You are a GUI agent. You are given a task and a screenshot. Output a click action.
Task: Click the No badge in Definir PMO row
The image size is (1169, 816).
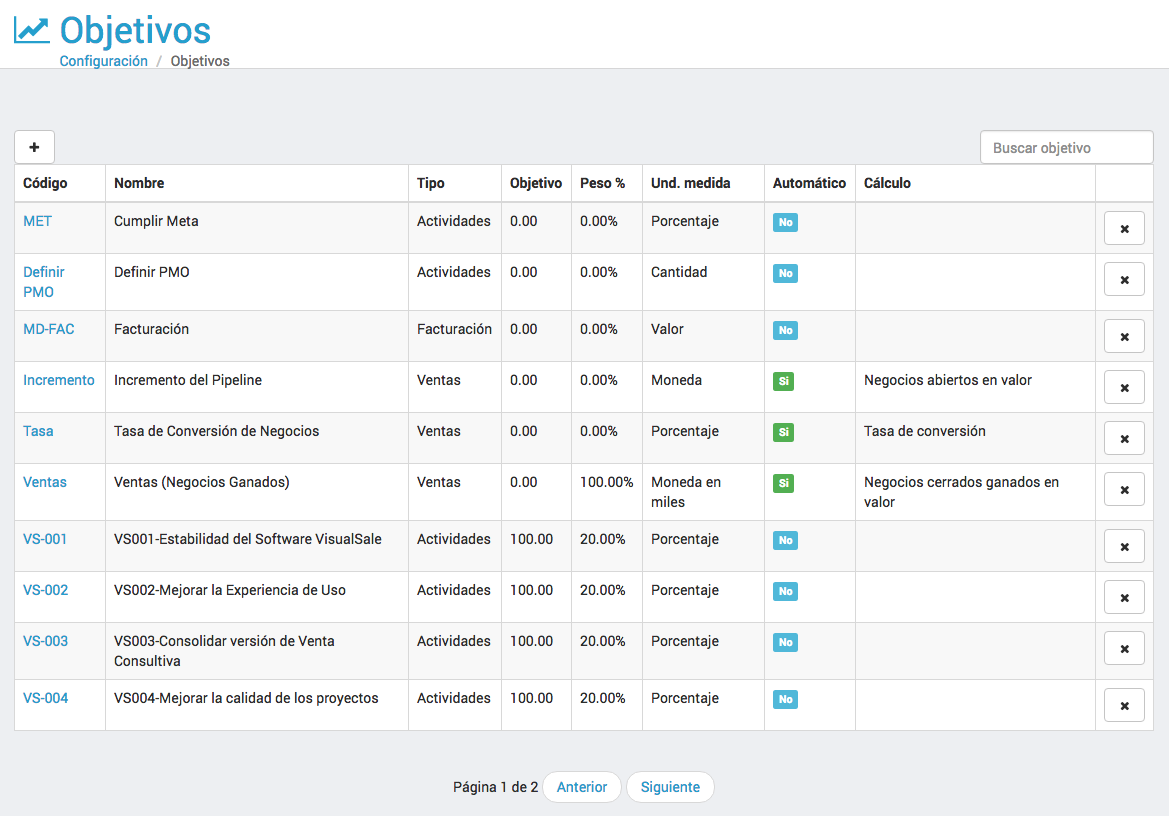[x=785, y=273]
